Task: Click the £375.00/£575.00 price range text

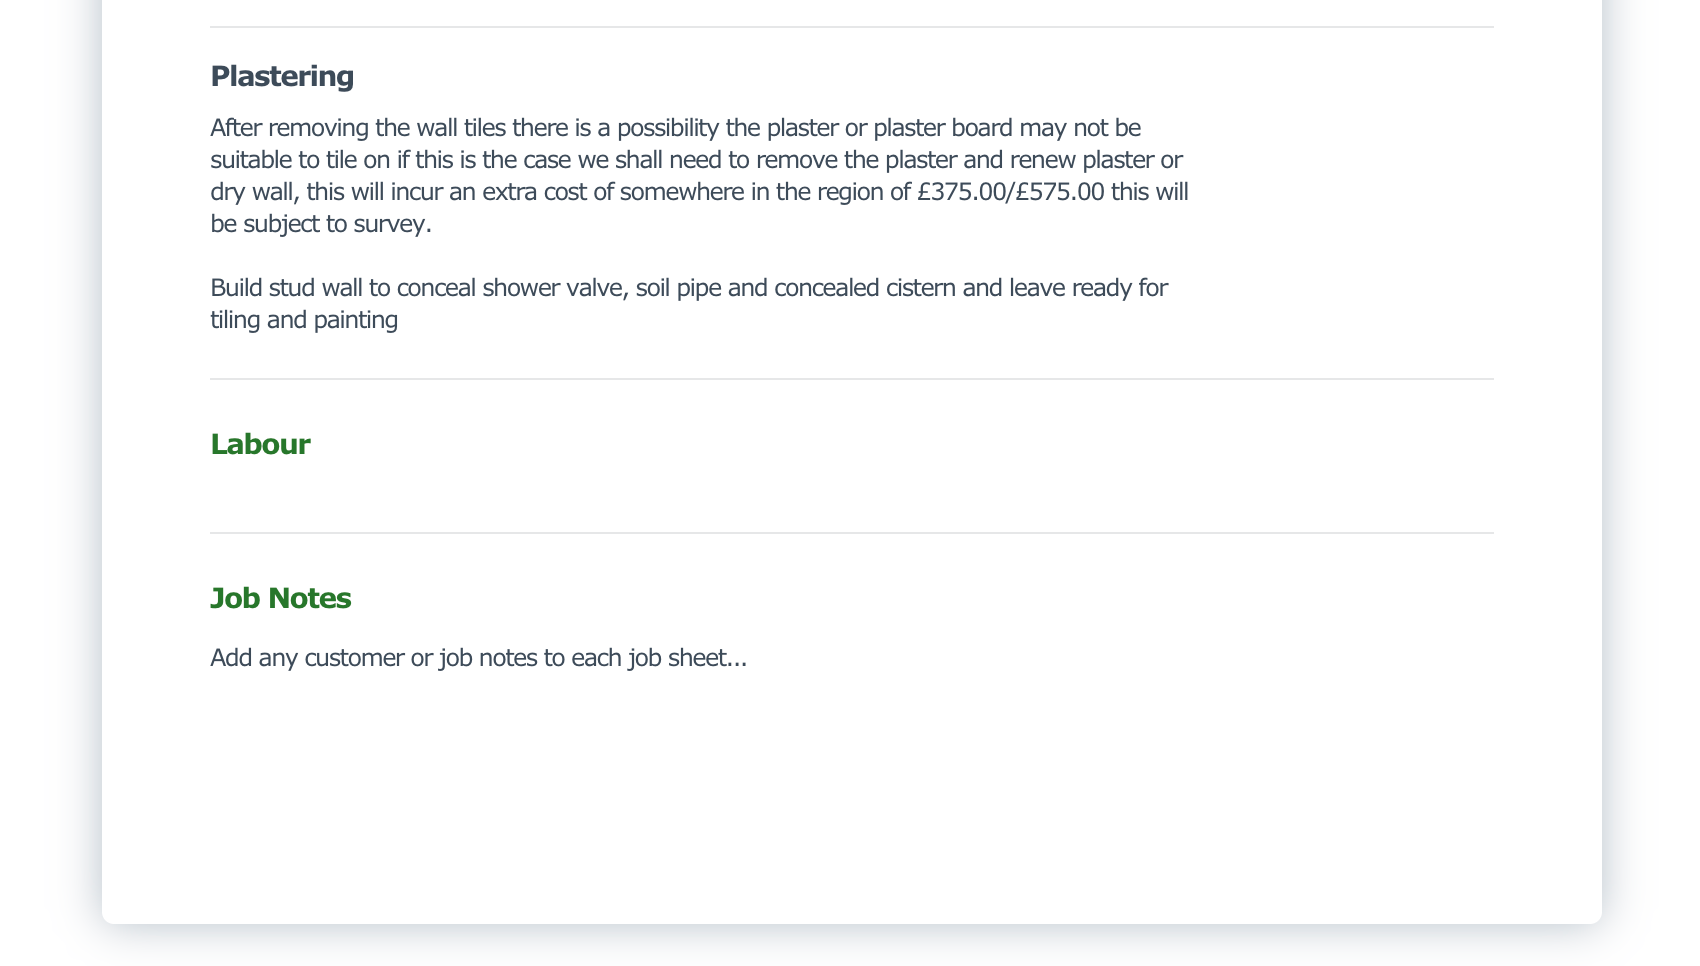Action: pos(1011,192)
